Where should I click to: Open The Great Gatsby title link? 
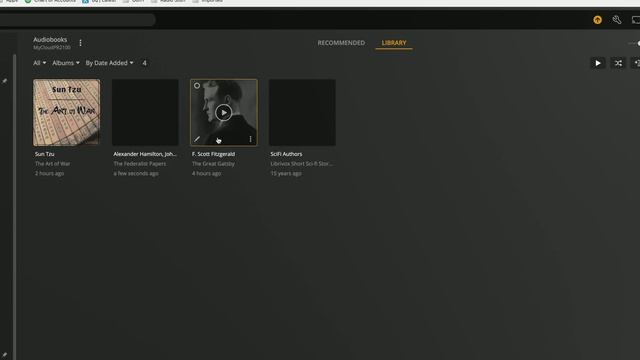pos(213,164)
